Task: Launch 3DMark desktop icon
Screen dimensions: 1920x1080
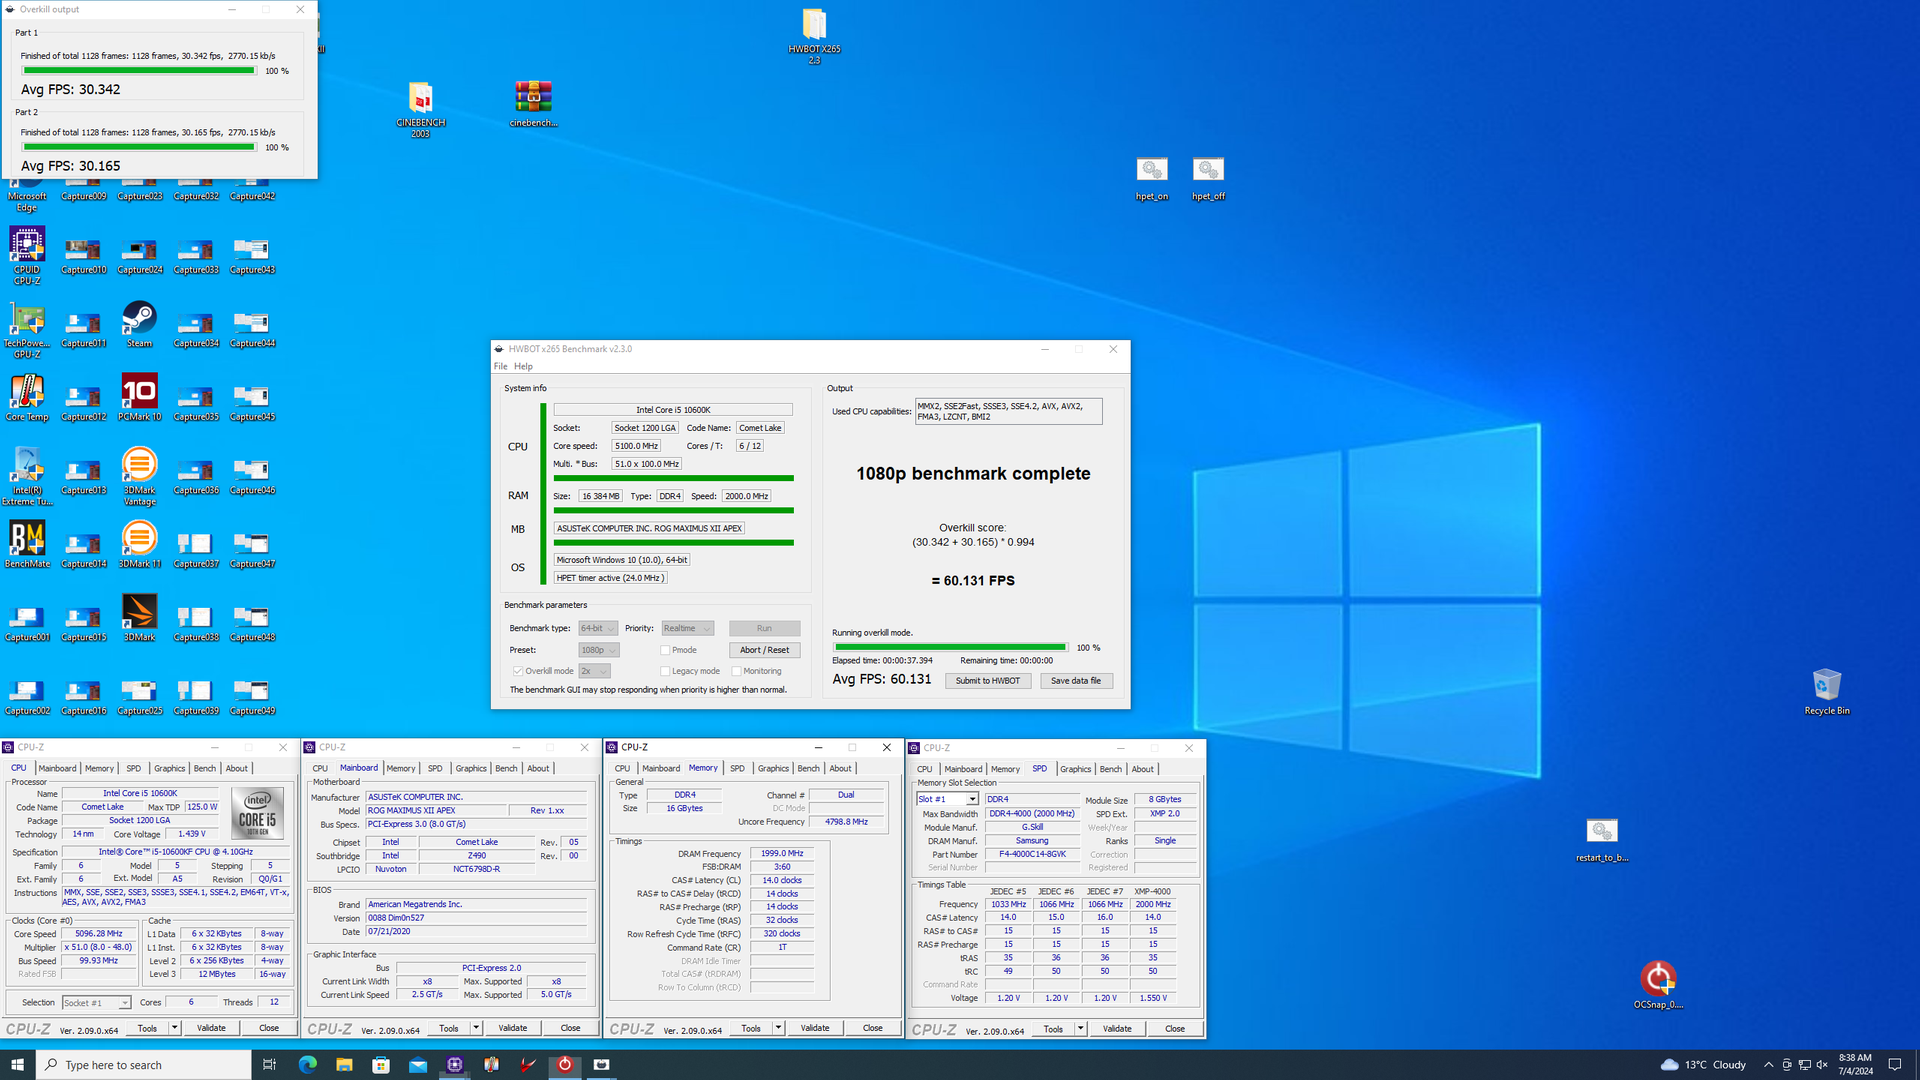Action: point(139,618)
